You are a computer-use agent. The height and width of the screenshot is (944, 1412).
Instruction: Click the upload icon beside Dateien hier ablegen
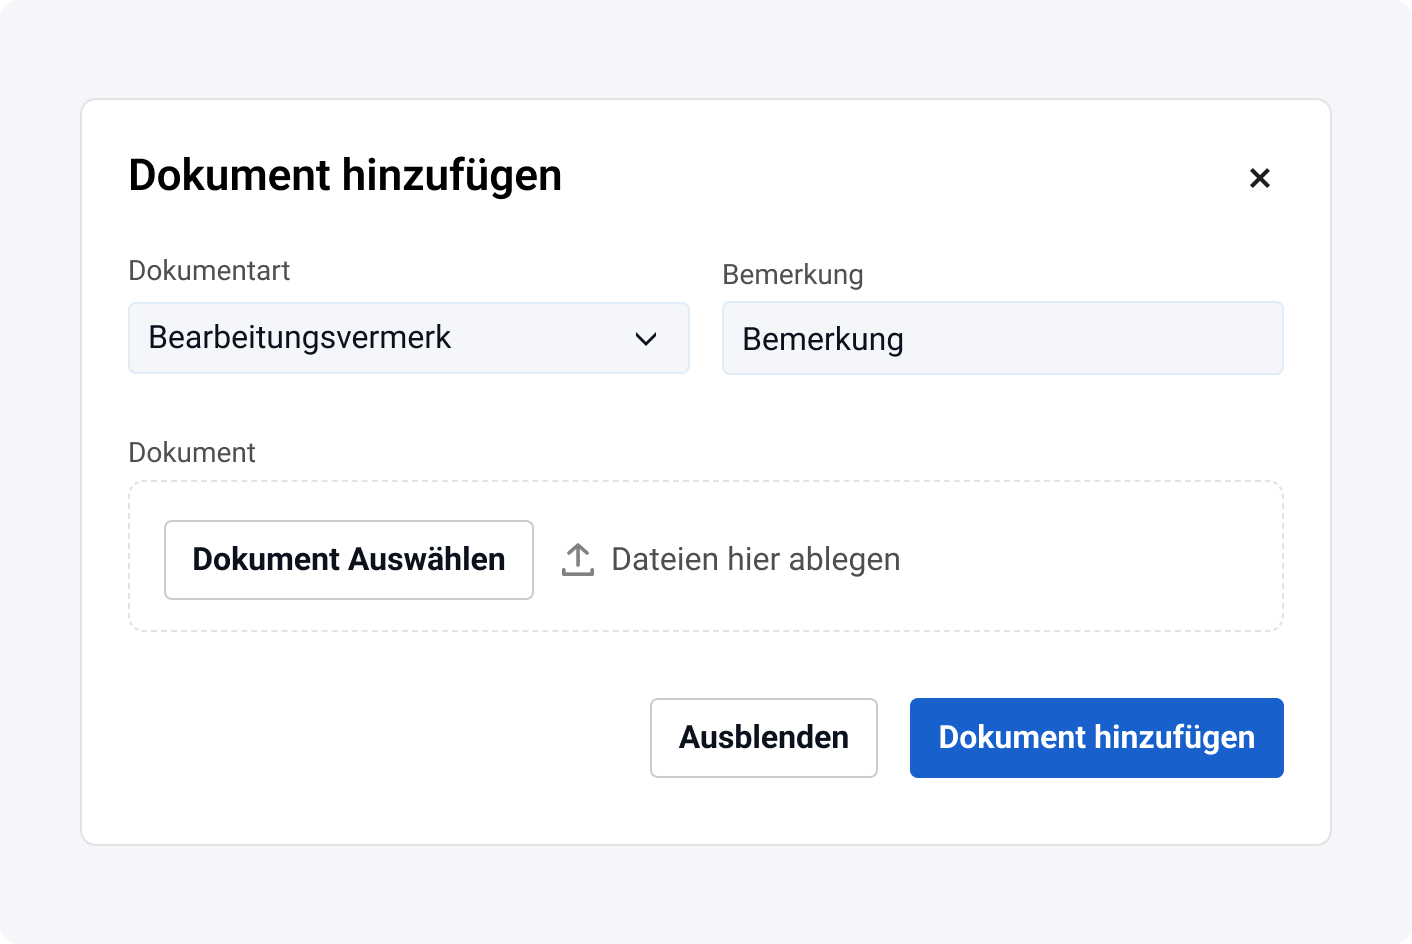578,559
